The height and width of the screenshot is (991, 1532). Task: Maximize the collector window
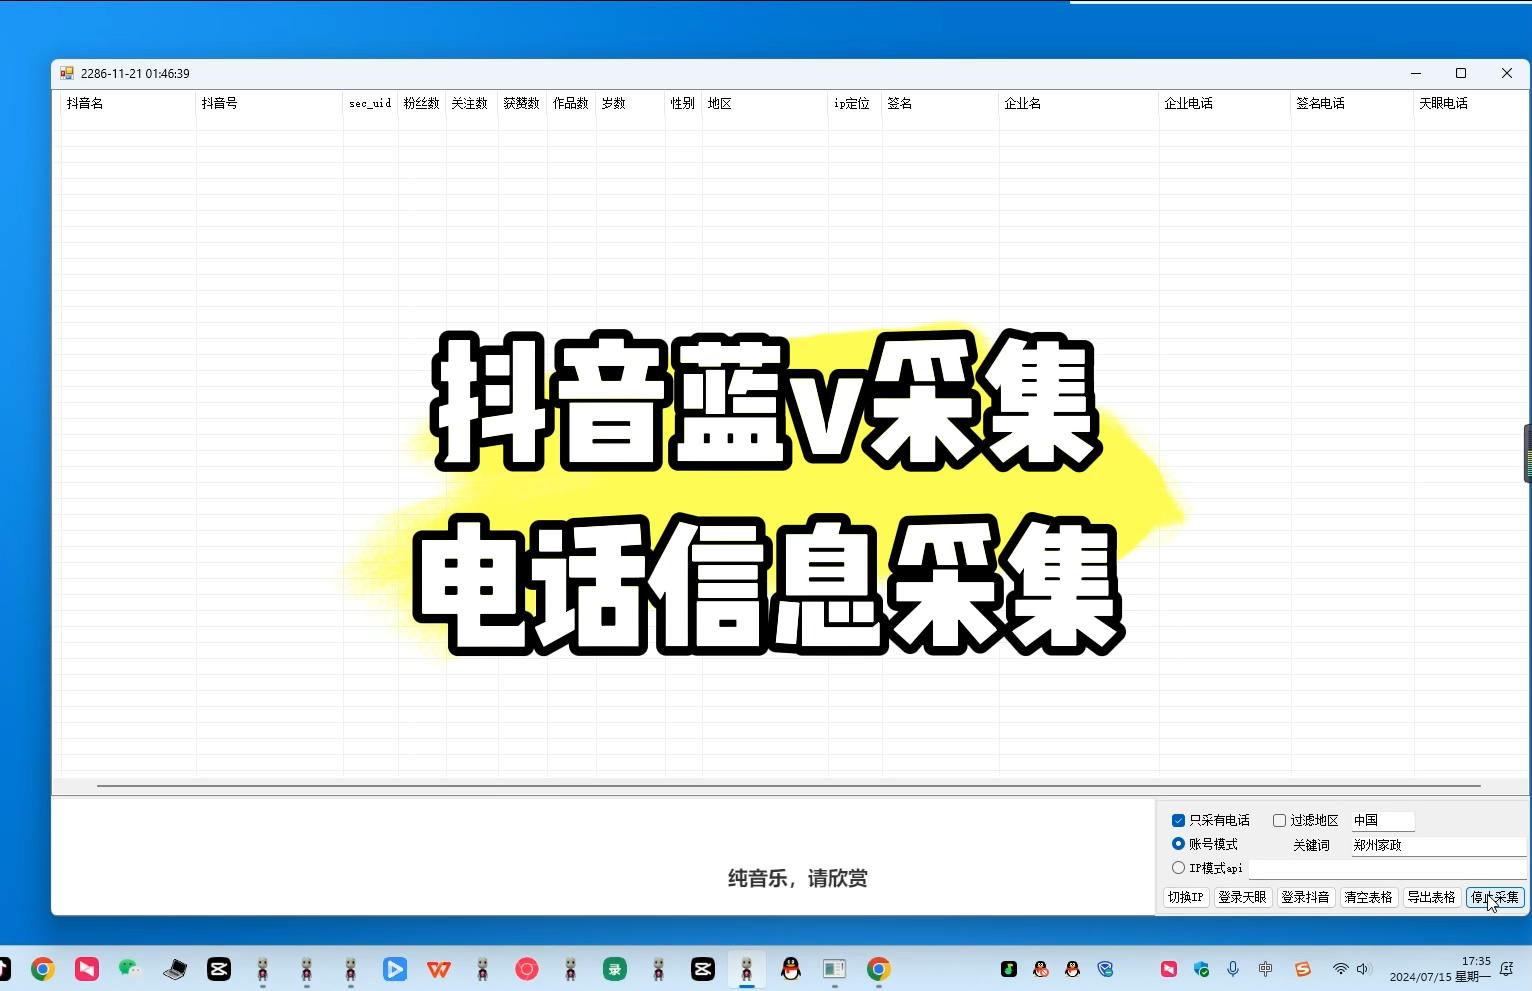coord(1461,73)
